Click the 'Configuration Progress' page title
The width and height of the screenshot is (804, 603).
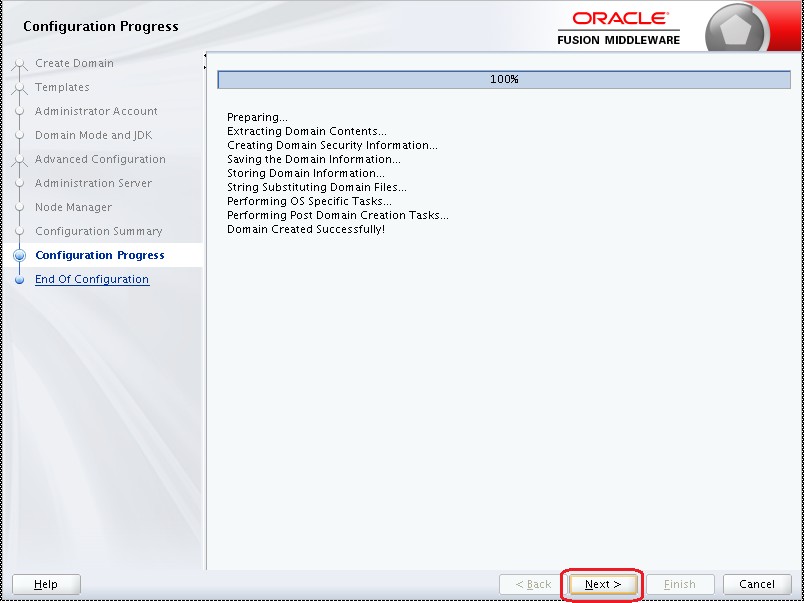point(101,26)
